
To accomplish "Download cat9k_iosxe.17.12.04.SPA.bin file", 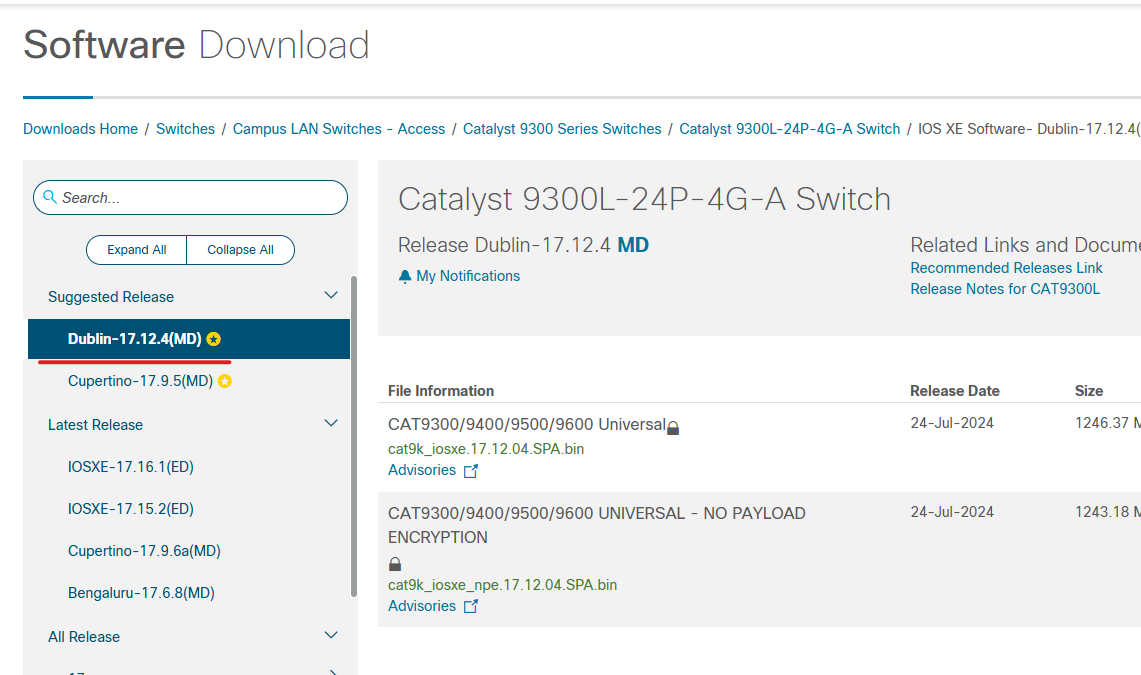I will [486, 449].
